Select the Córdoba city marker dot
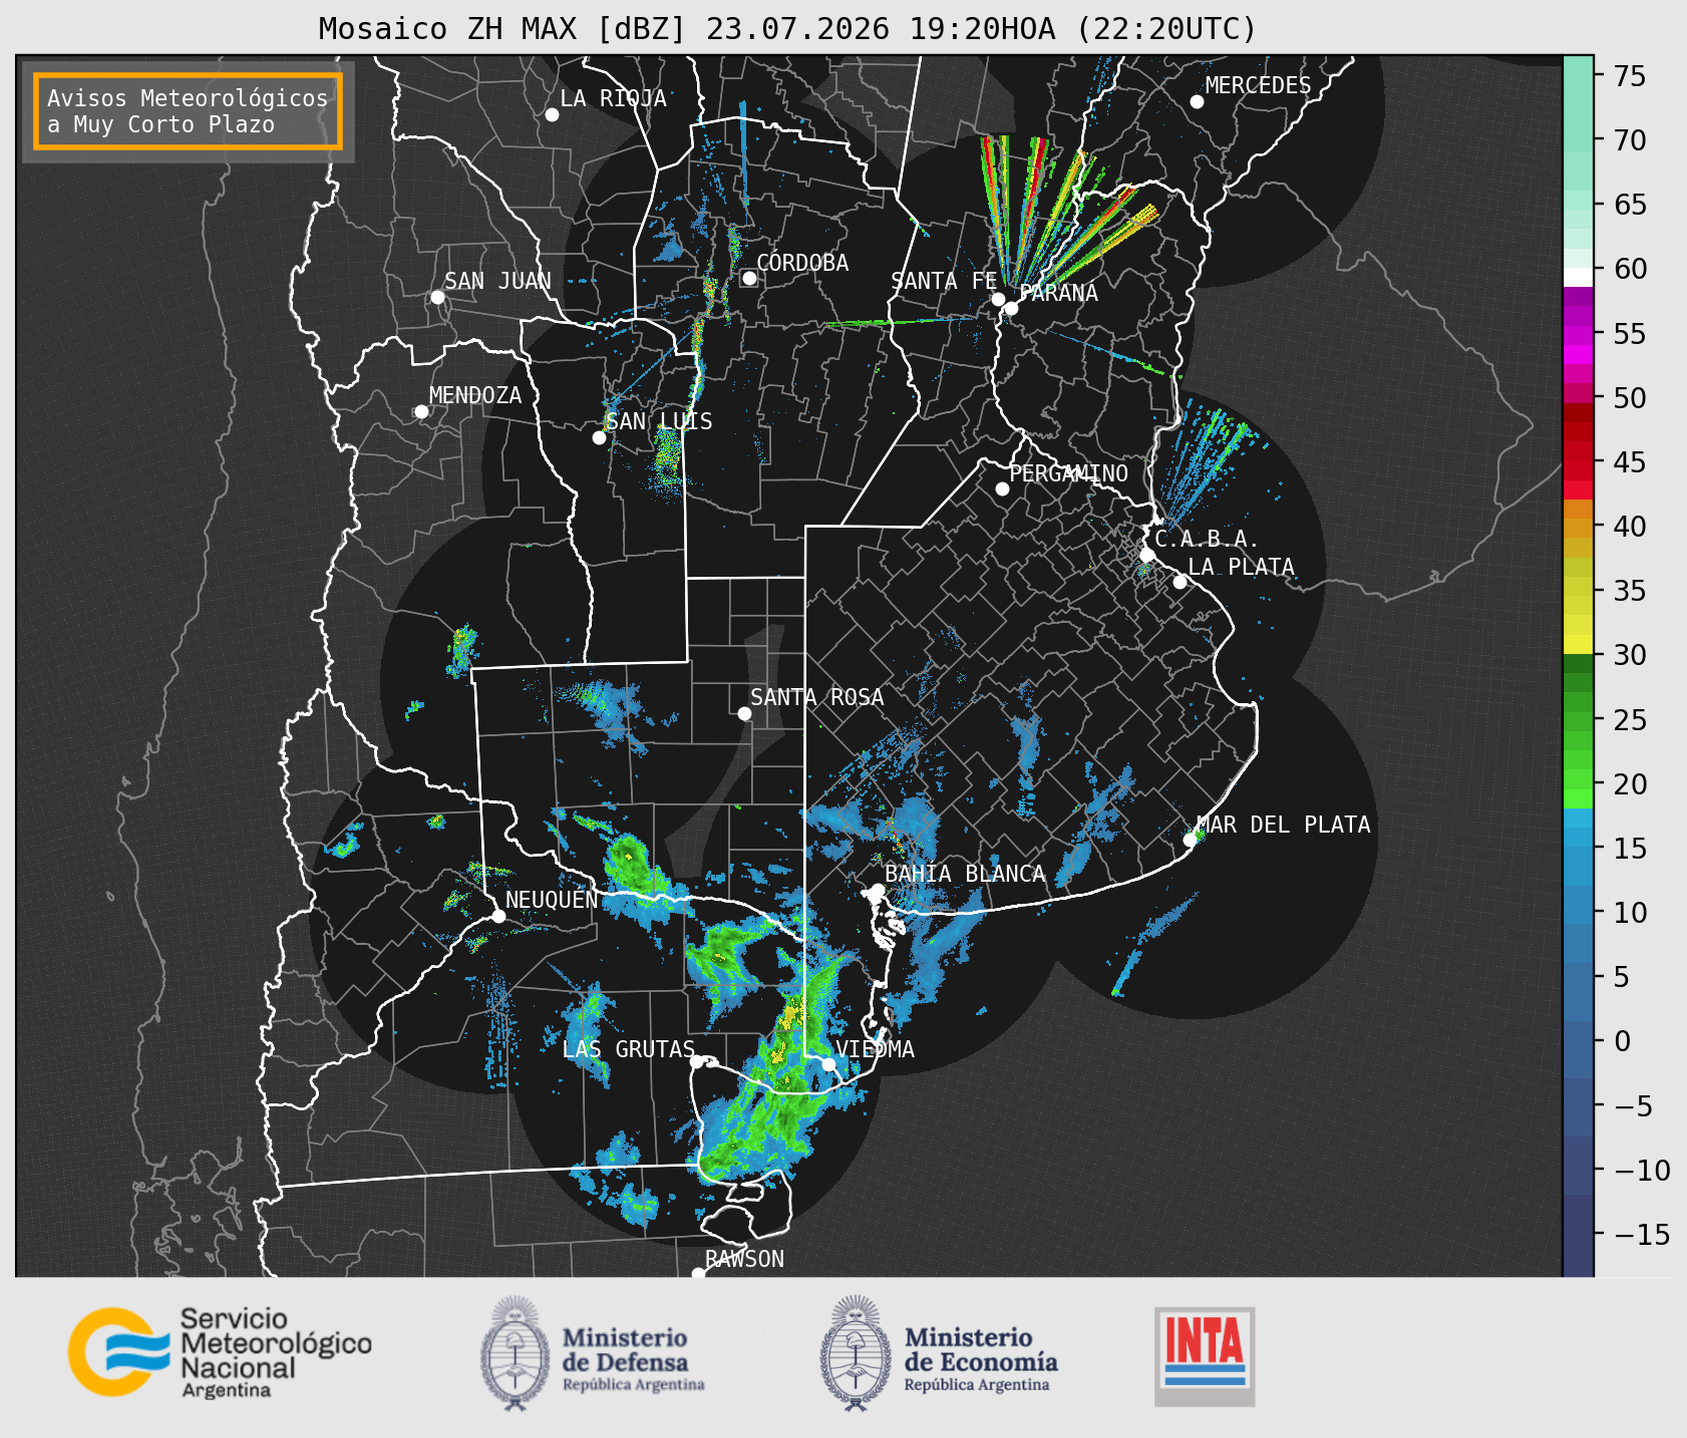The image size is (1687, 1438). 749,278
